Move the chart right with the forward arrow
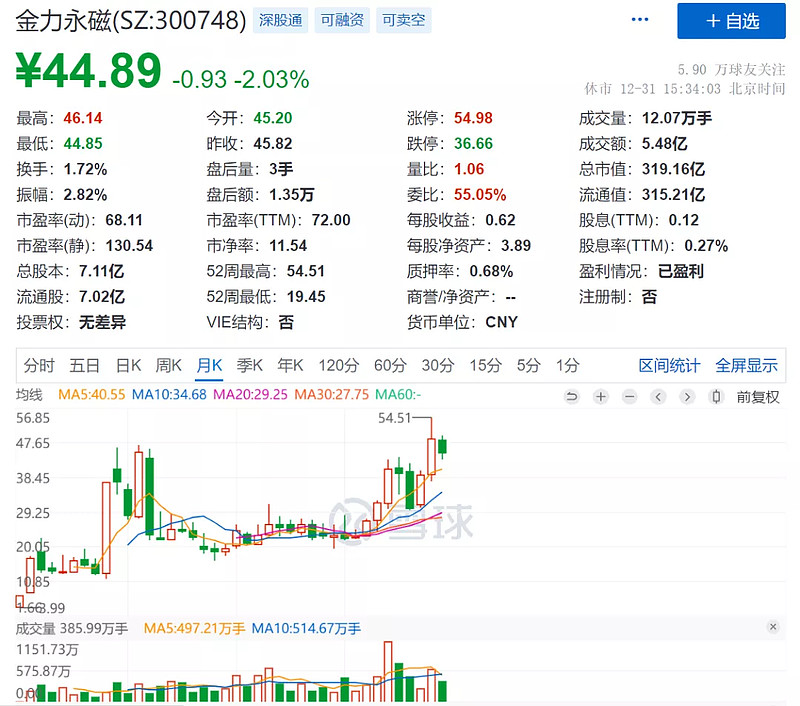800x706 pixels. pyautogui.click(x=687, y=396)
